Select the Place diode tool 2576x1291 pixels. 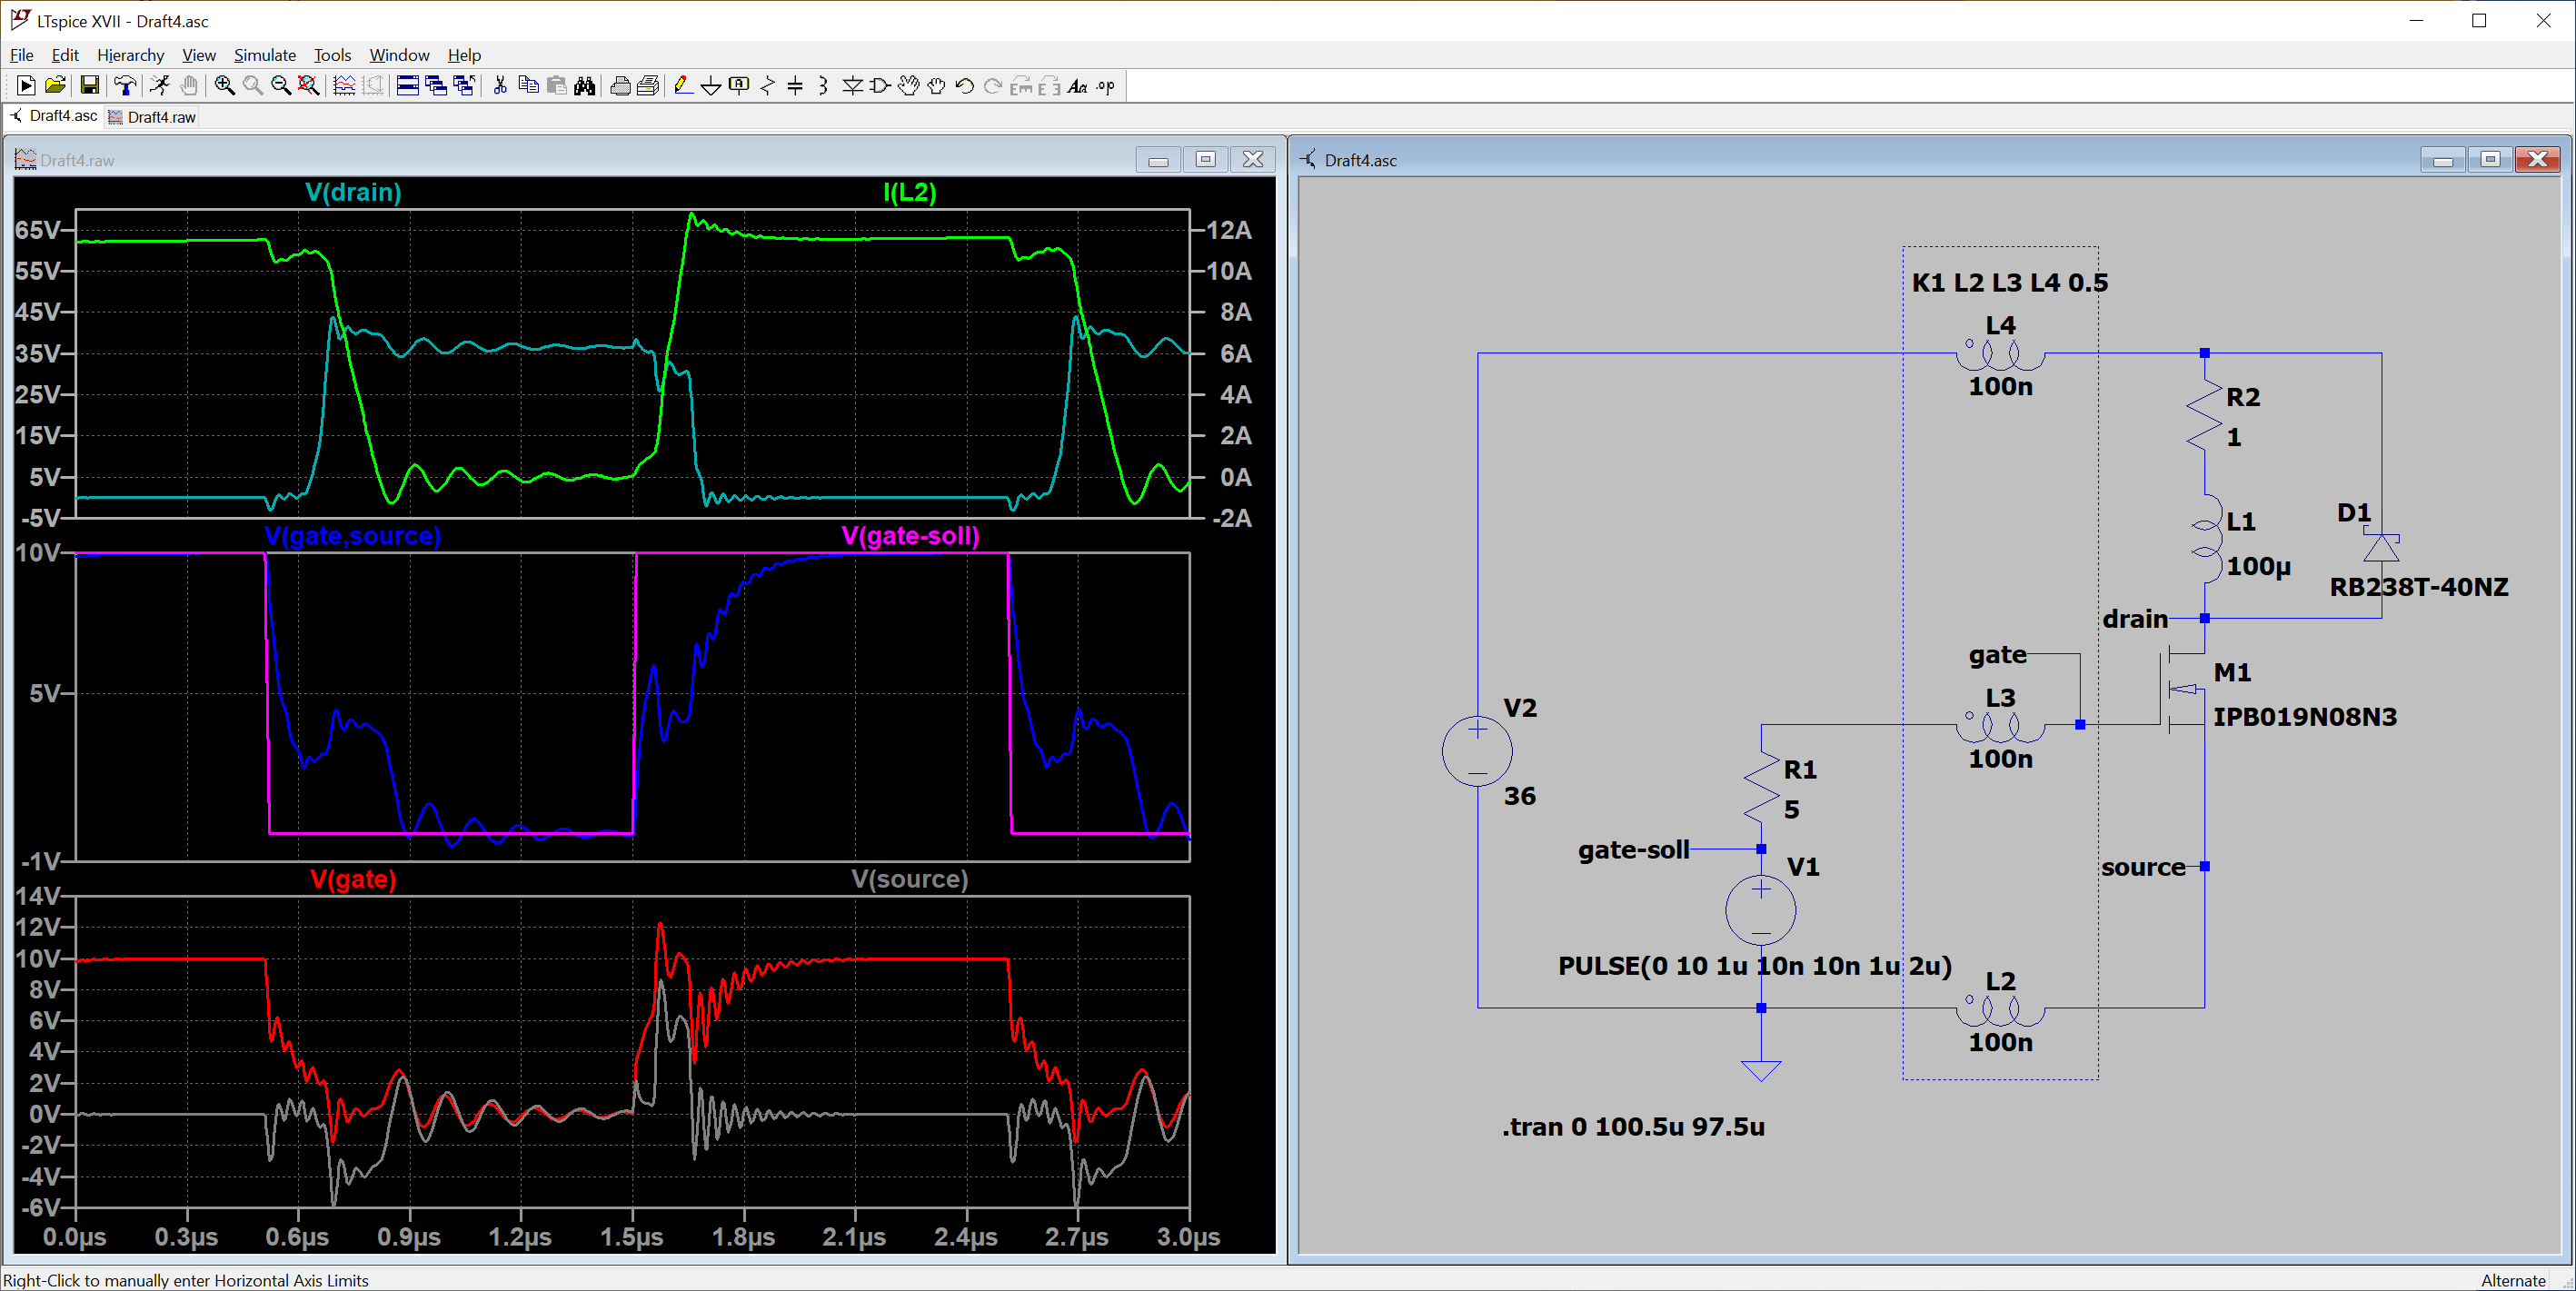(x=852, y=86)
